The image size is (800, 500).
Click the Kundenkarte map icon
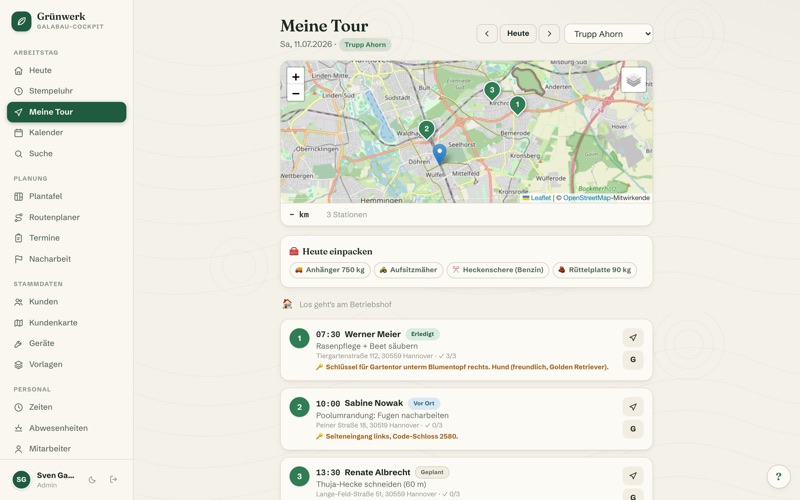18,323
